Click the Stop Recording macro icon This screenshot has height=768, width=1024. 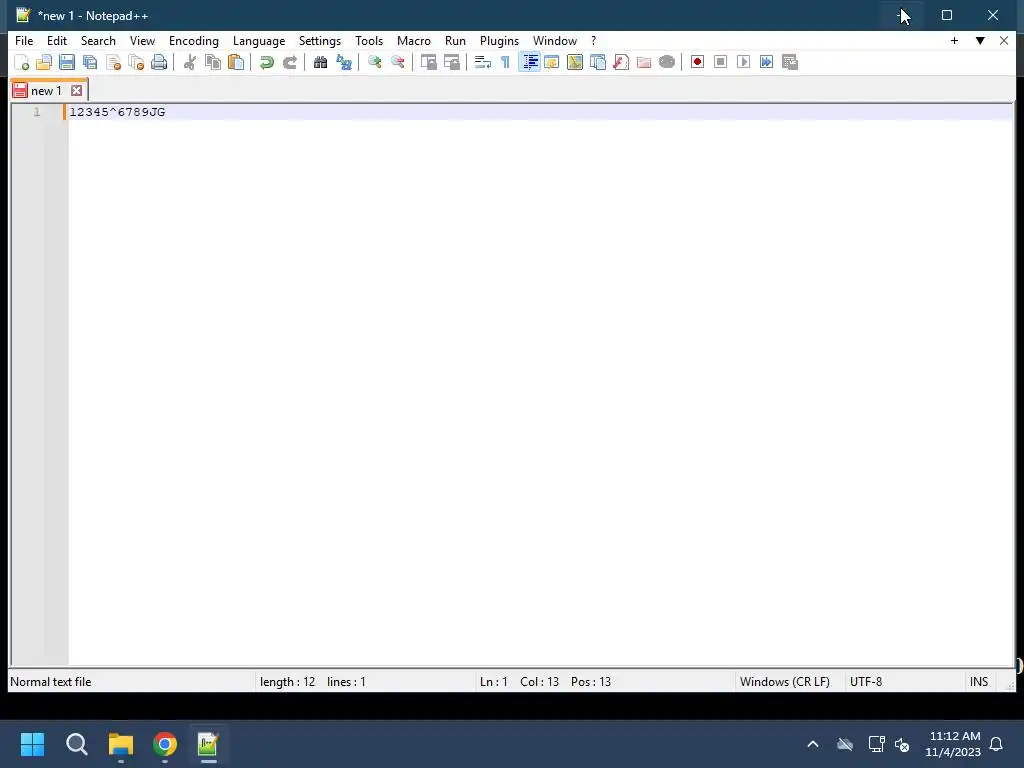720,62
